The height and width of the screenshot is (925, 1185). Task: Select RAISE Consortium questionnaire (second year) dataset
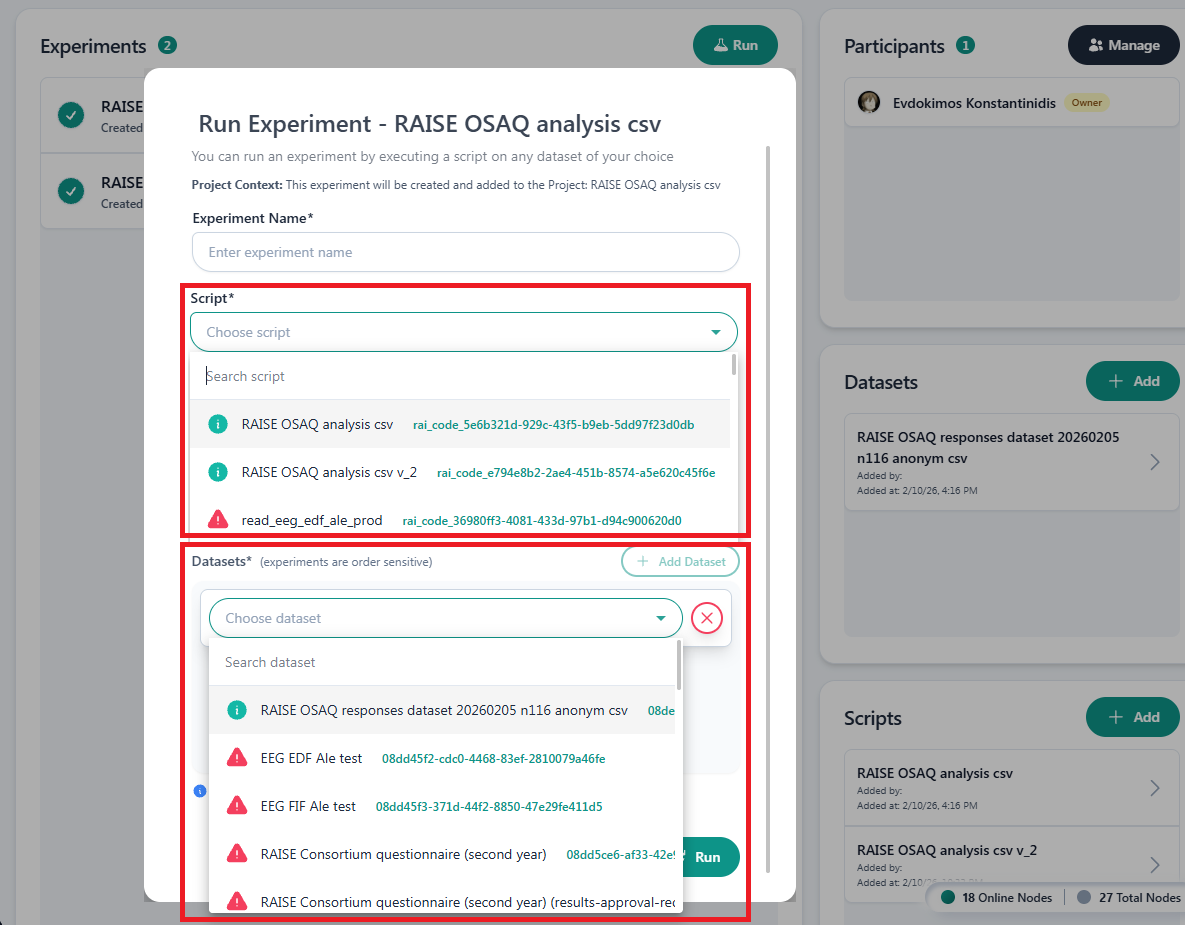click(x=403, y=854)
